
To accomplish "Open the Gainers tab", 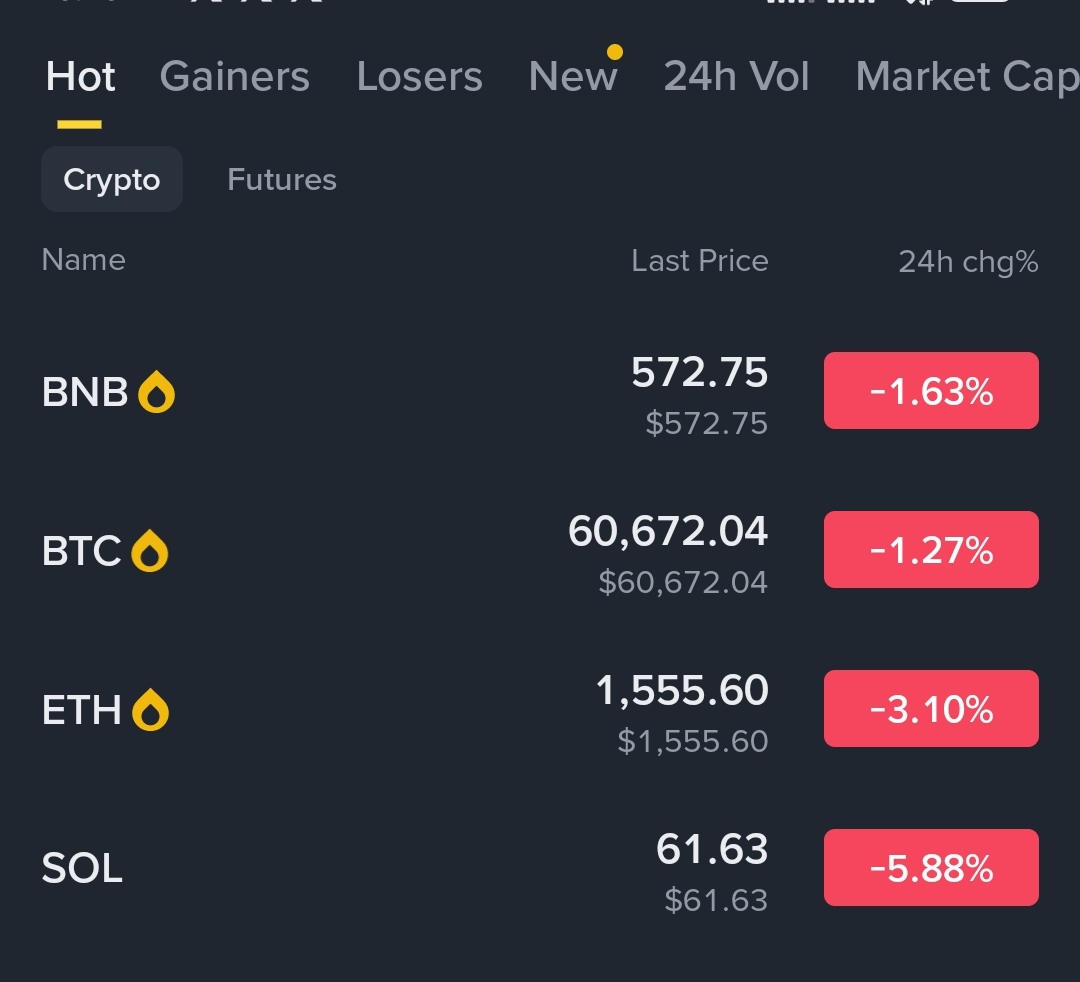I will point(234,76).
